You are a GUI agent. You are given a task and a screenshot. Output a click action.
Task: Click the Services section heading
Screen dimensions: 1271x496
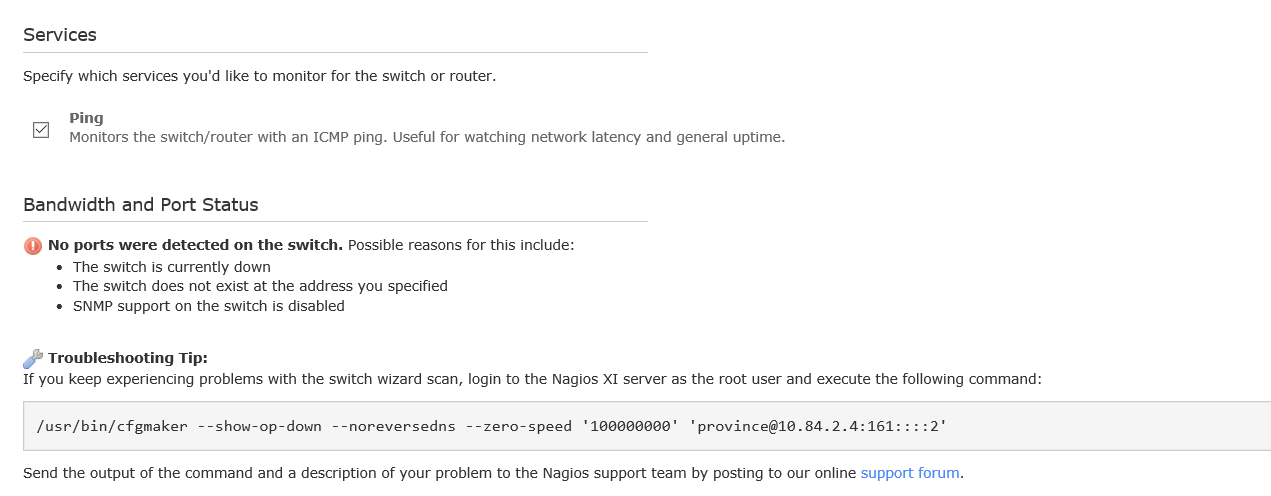coord(60,35)
